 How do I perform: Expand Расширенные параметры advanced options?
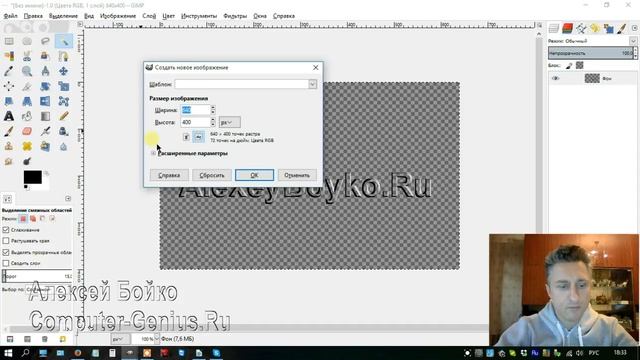pyautogui.click(x=153, y=153)
